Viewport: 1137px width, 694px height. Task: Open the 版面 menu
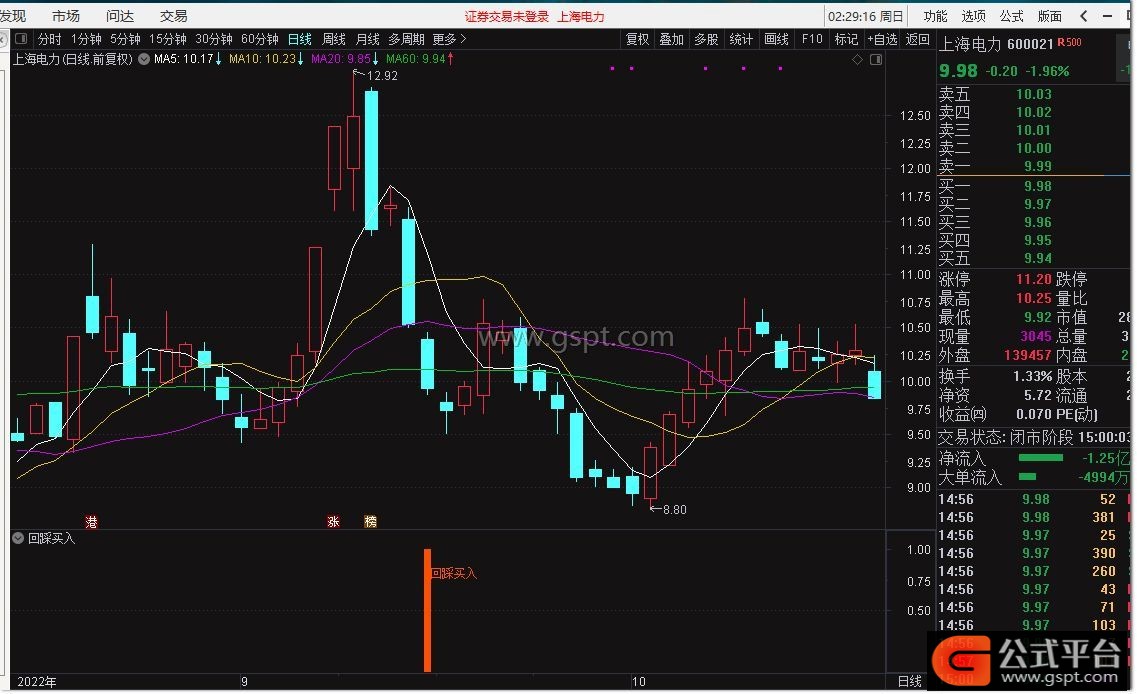click(x=1049, y=16)
